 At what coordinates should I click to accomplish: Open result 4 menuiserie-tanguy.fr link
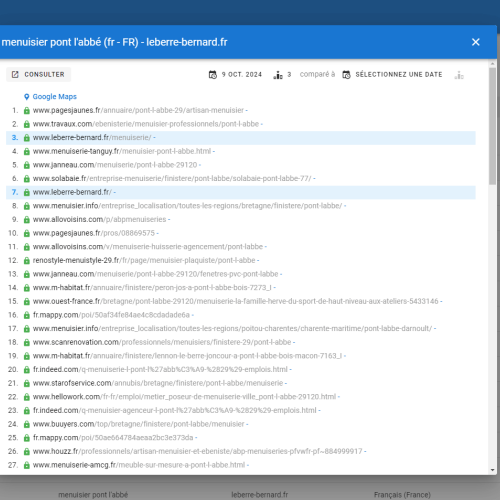122,151
